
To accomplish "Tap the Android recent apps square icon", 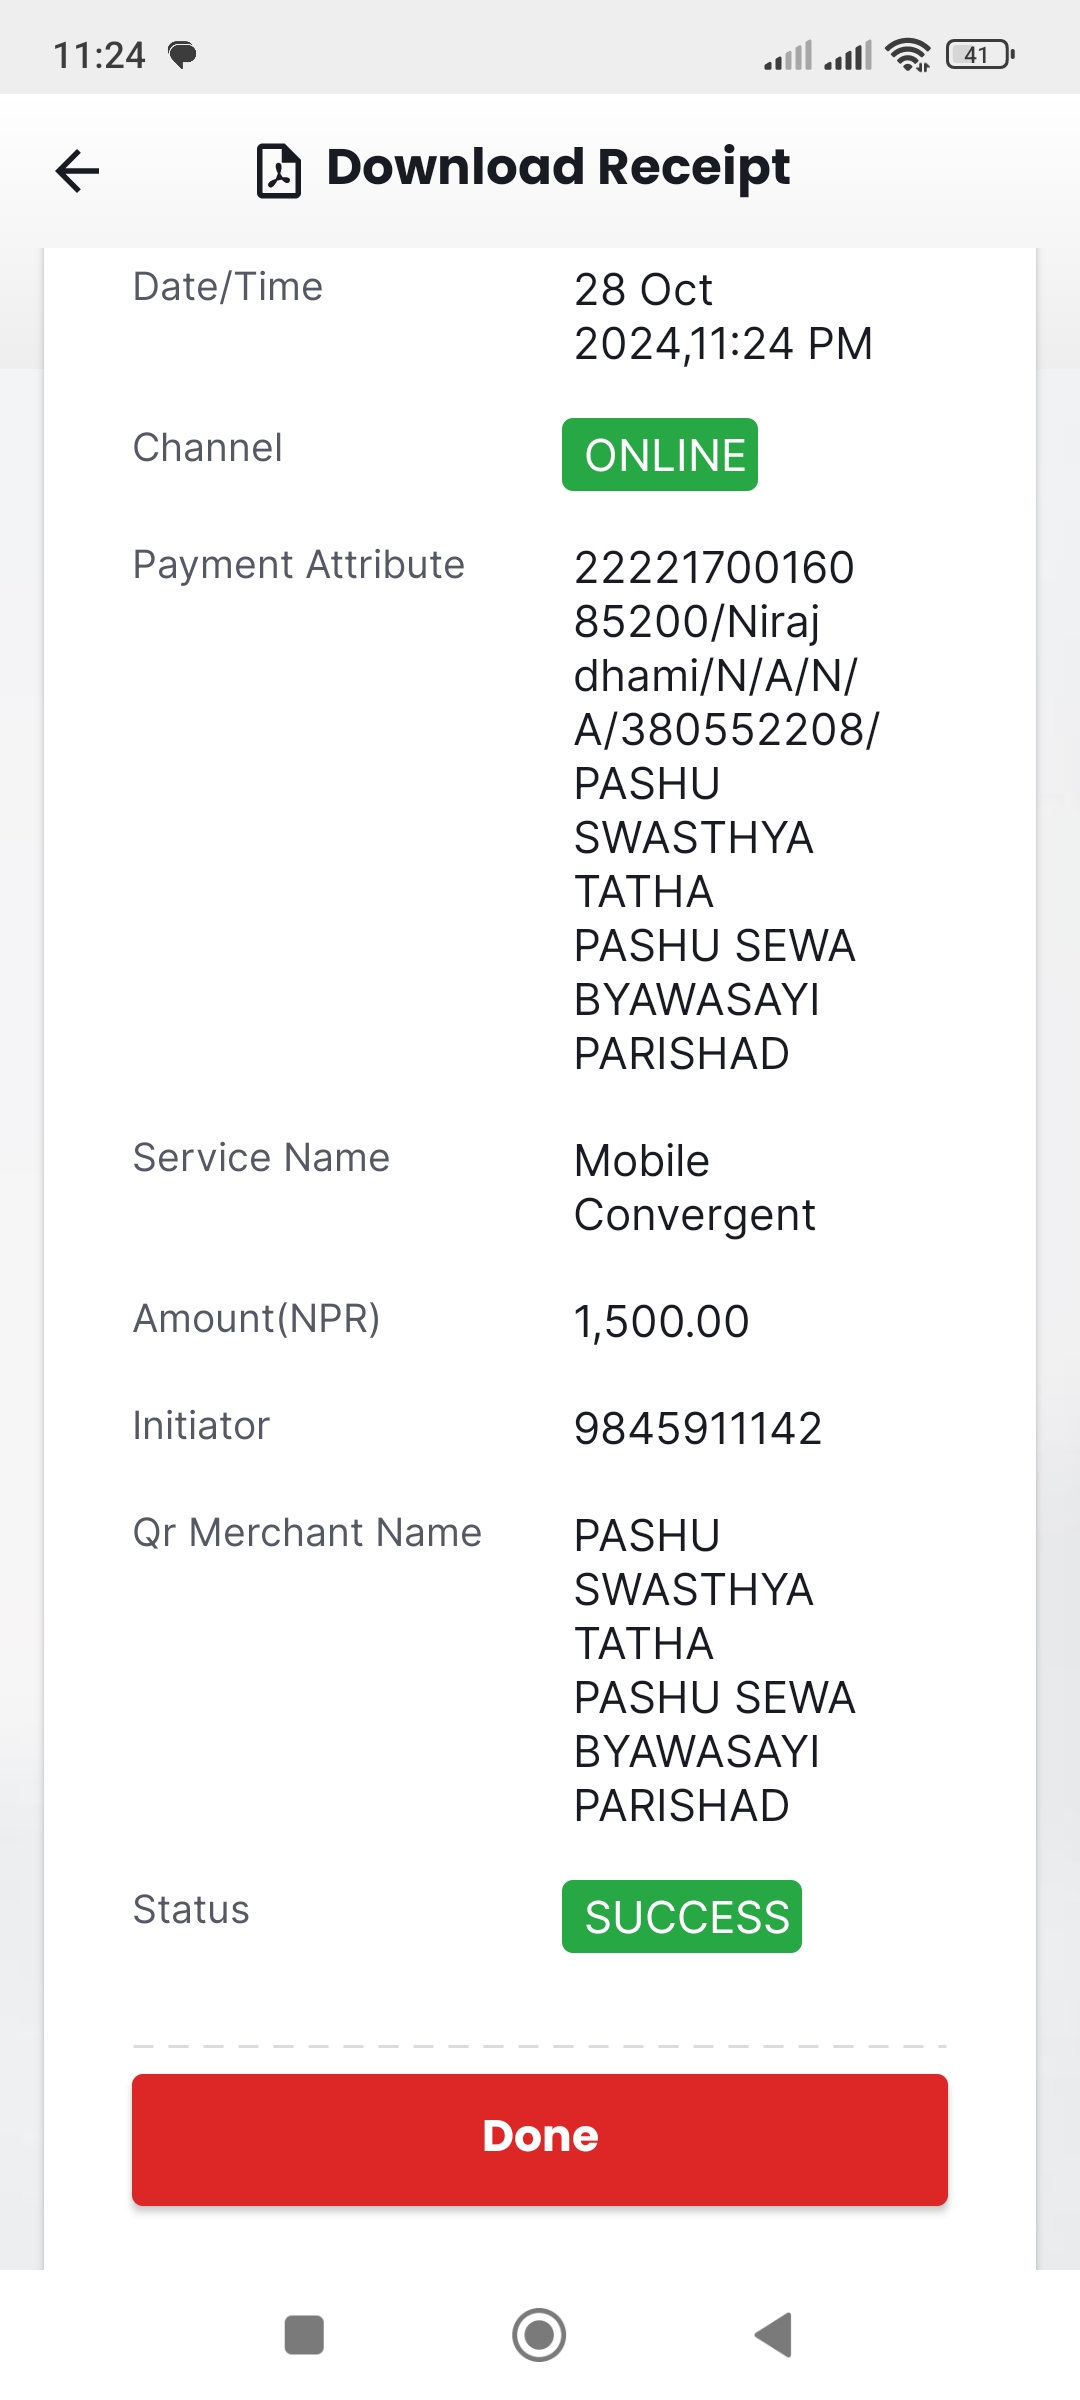I will (304, 2335).
